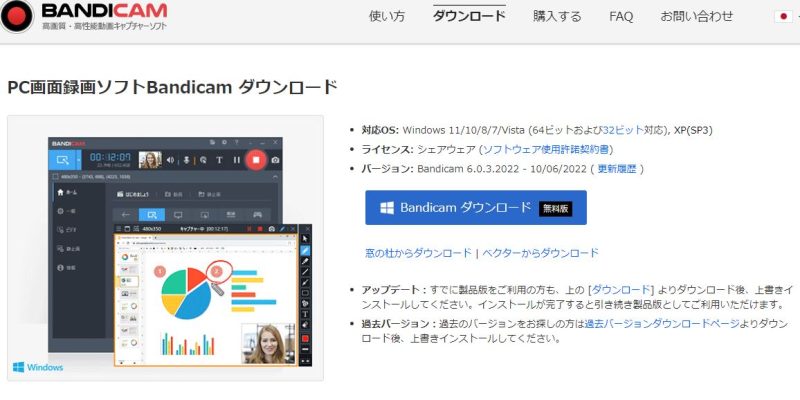The width and height of the screenshot is (800, 400).
Task: Click the pause icon in the Bandicam preview
Action: [x=237, y=160]
